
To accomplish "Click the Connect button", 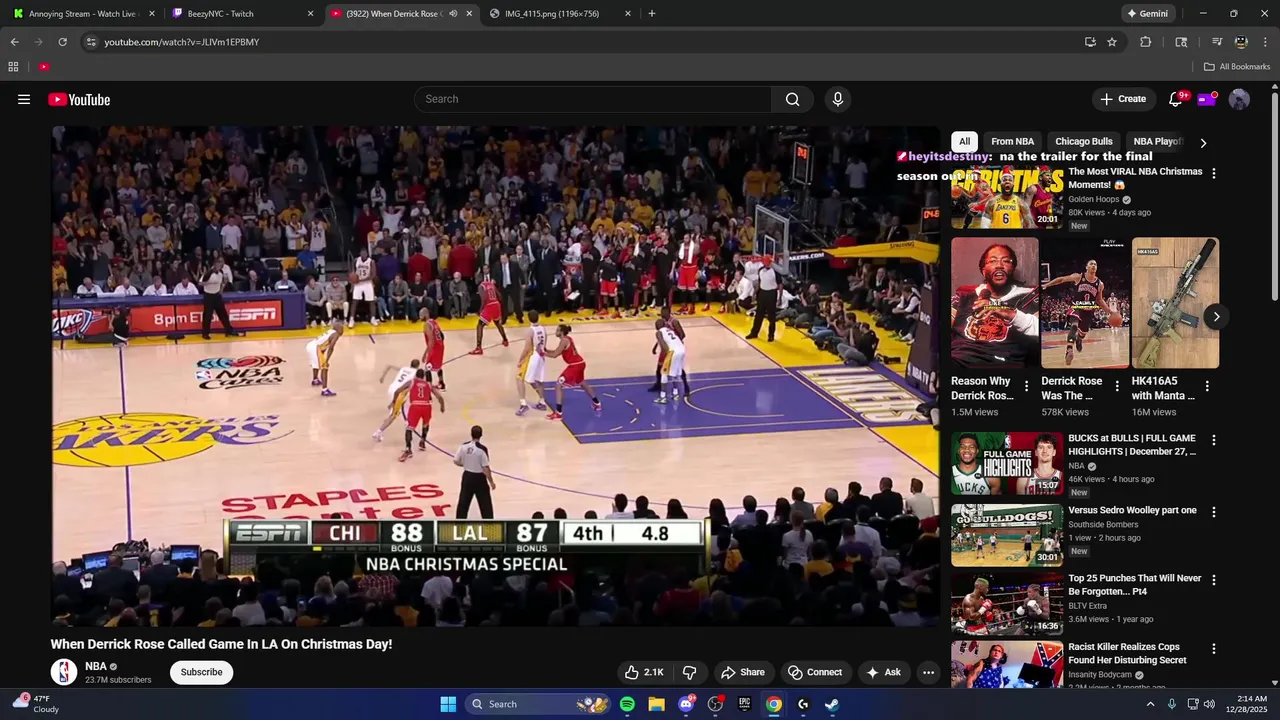I will click(x=815, y=672).
